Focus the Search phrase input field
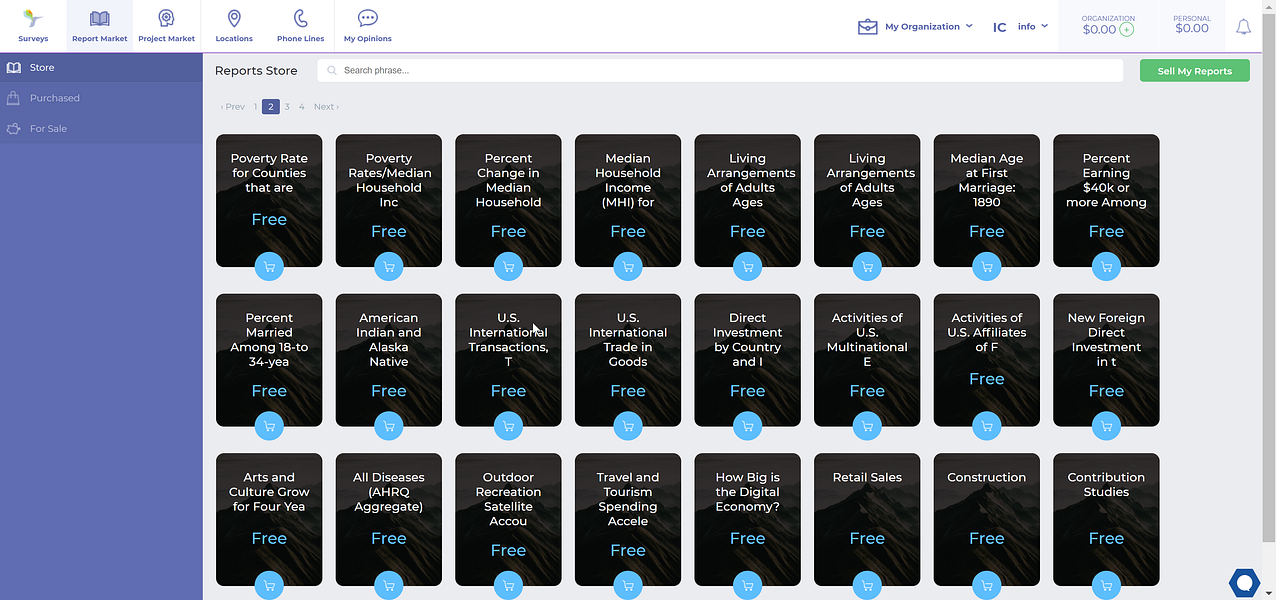 [x=720, y=71]
